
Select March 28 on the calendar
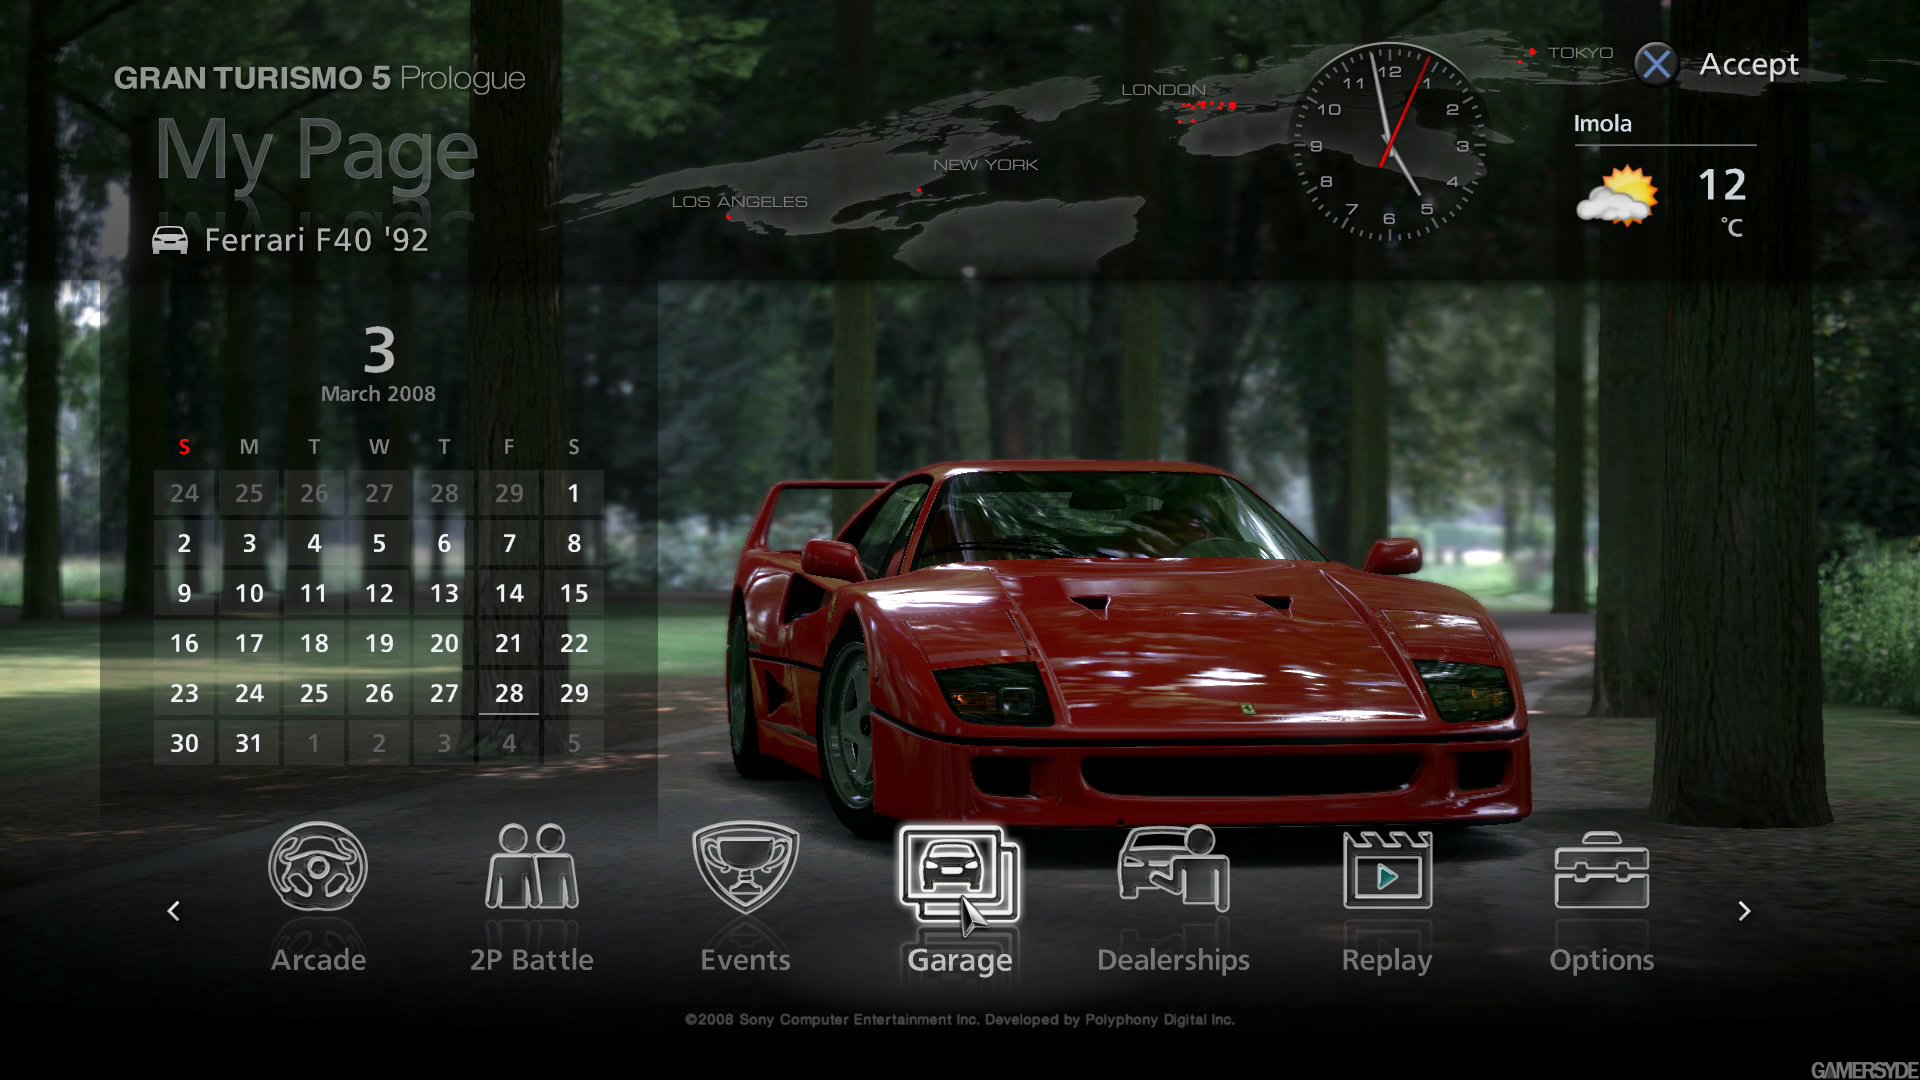click(508, 691)
